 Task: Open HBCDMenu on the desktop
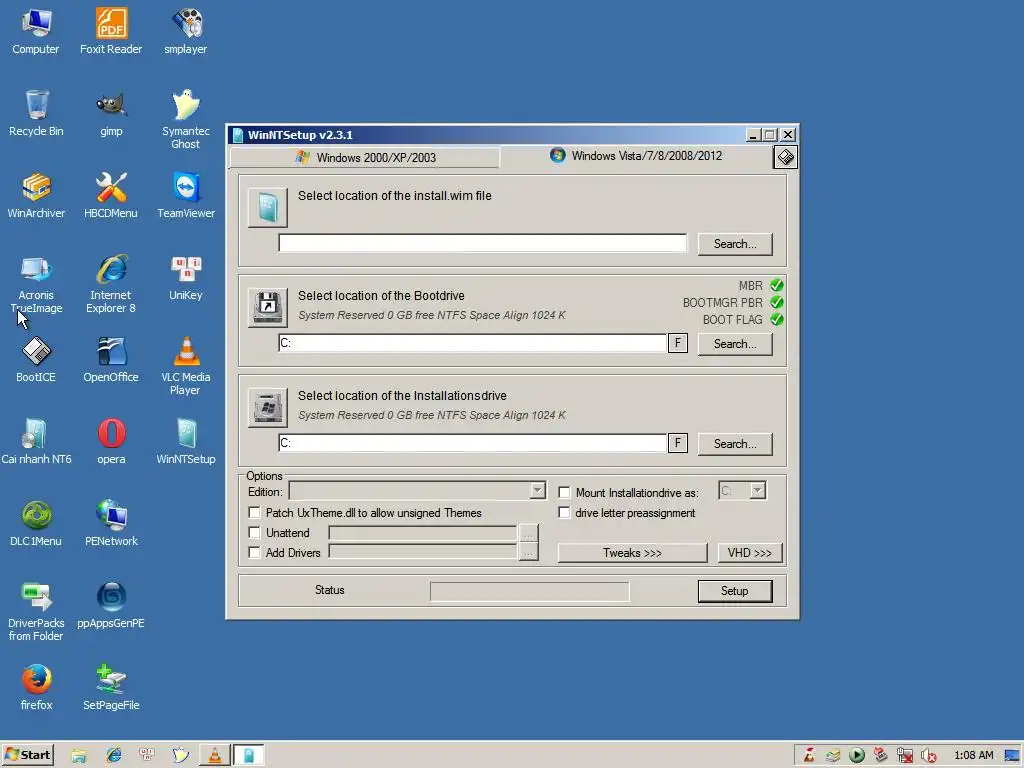(111, 195)
